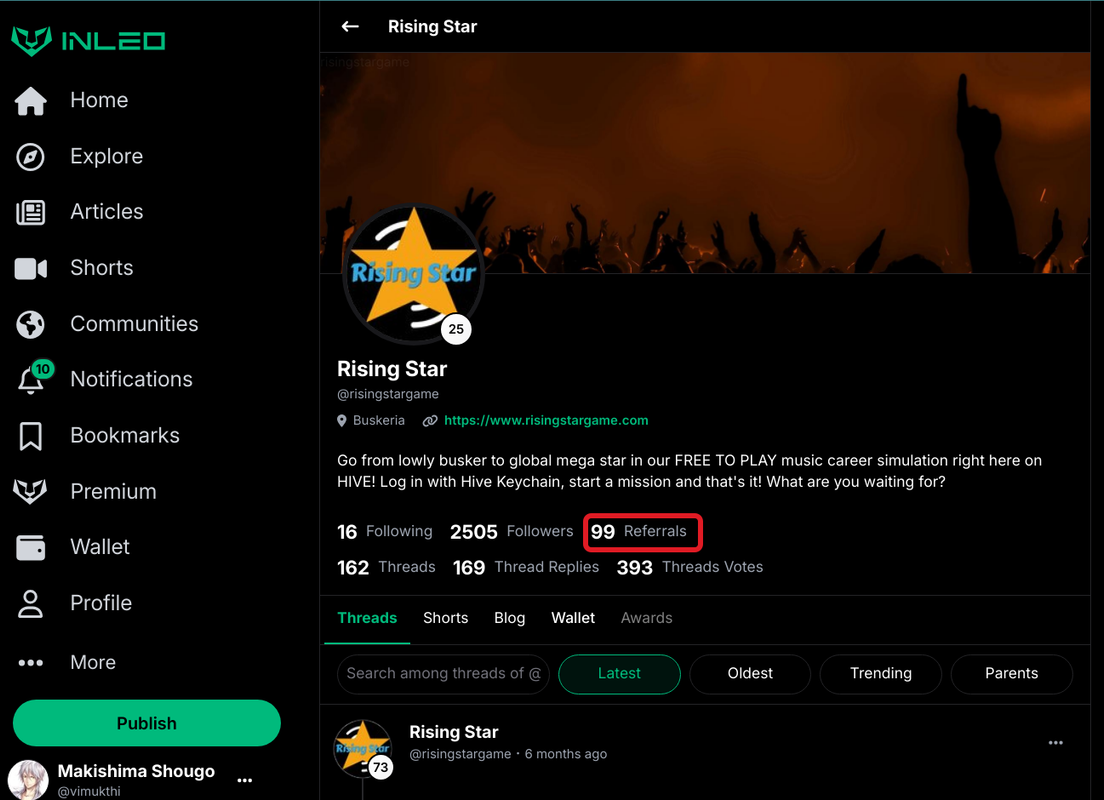The image size is (1104, 800).
Task: Select the Oldest thread filter
Action: click(750, 674)
